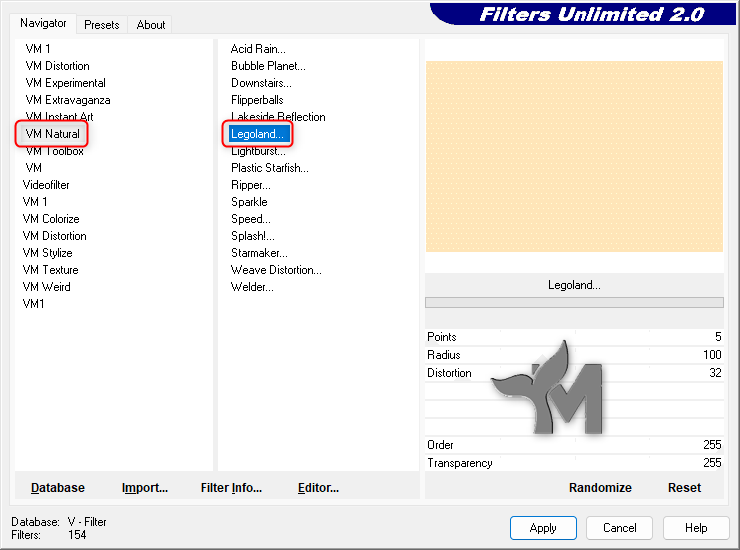The height and width of the screenshot is (550, 740).
Task: Open the Database button
Action: 58,488
